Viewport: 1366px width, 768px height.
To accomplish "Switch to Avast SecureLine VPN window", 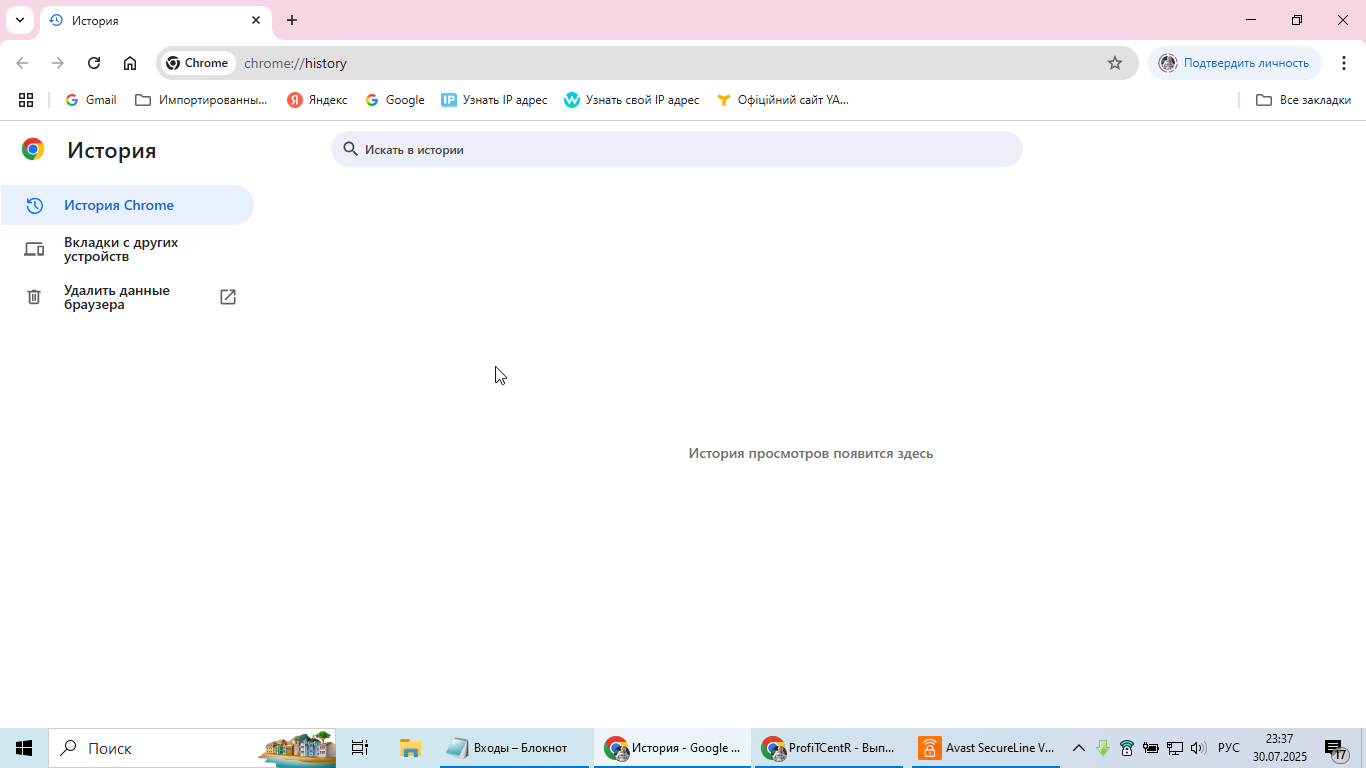I will (x=987, y=748).
